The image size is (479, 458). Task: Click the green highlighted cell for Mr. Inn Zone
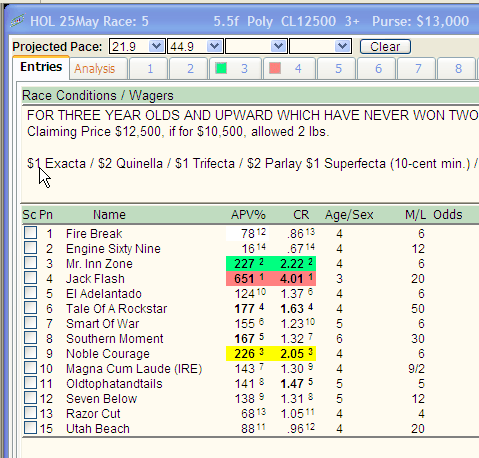271,263
